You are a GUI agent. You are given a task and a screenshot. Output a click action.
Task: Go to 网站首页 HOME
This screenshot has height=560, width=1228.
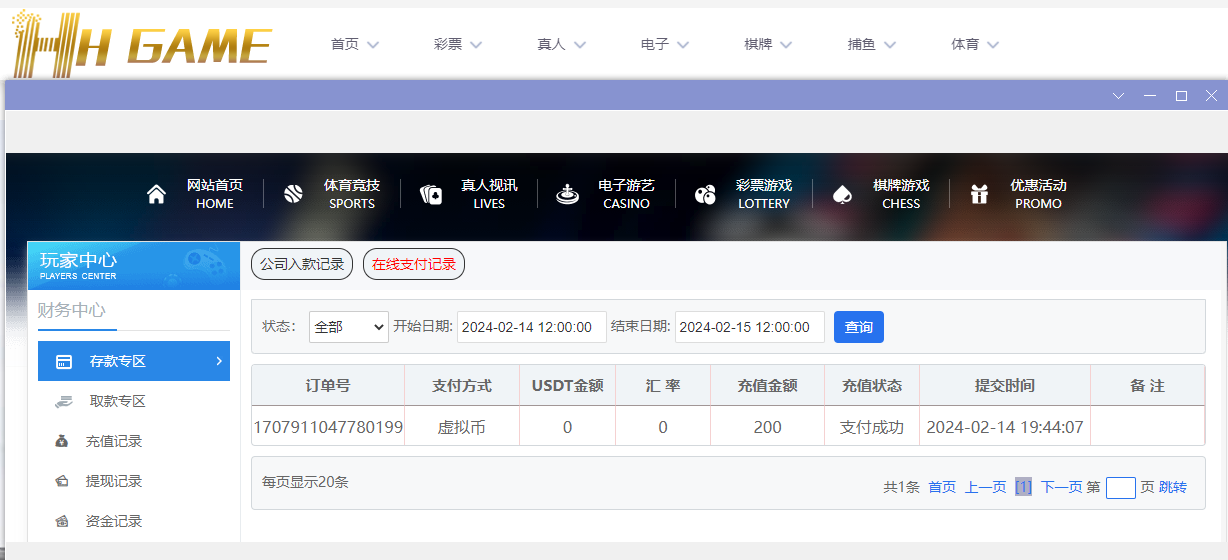(x=214, y=194)
